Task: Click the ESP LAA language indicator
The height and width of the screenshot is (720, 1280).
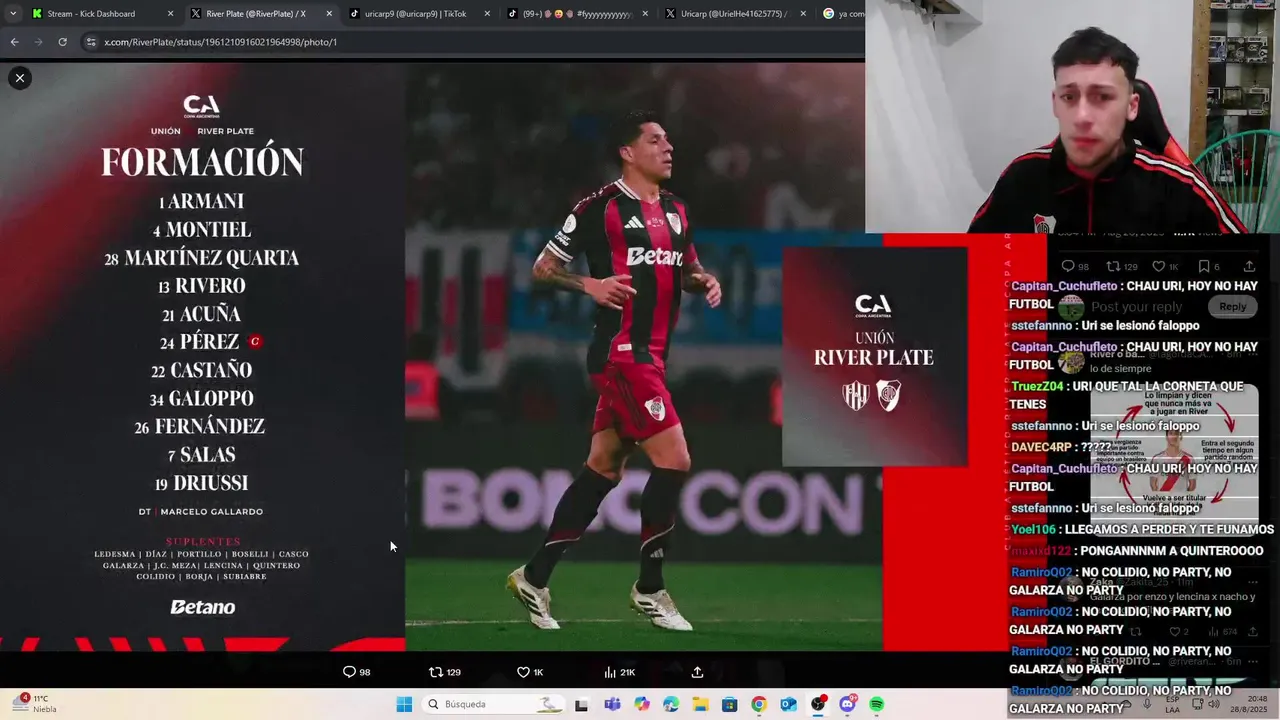Action: [x=1175, y=704]
